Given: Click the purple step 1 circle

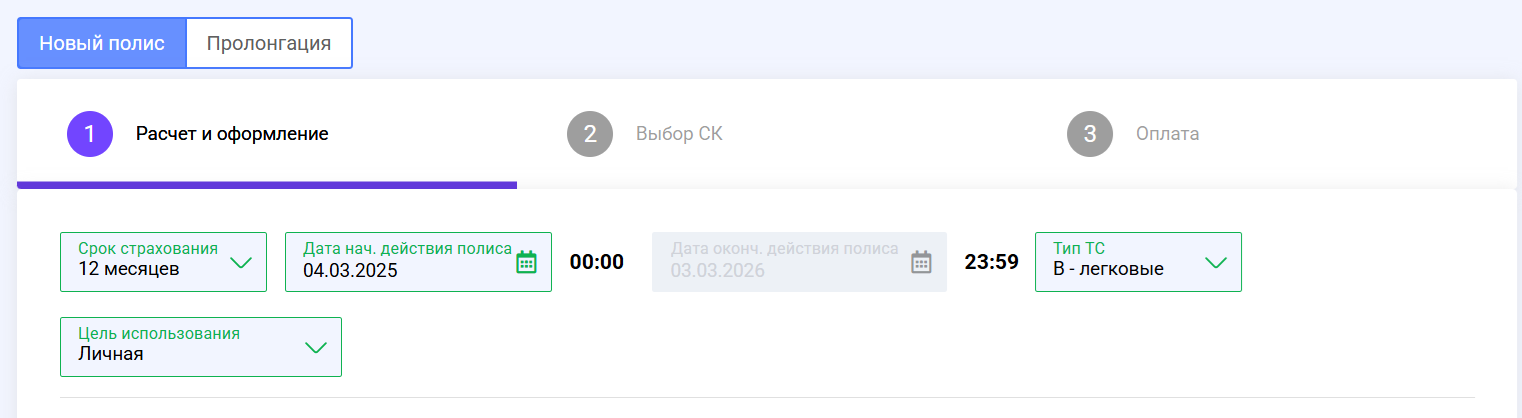Looking at the screenshot, I should [90, 134].
